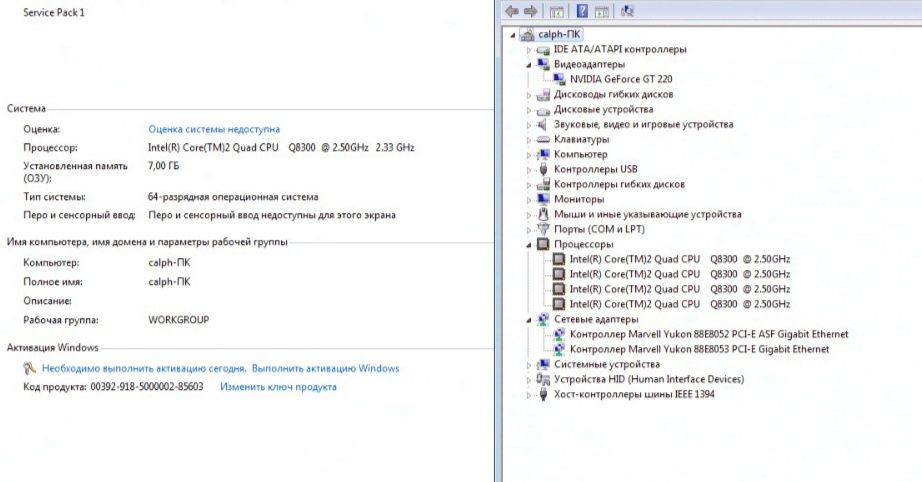Collapse the calph-ПК root node
Viewport: 922px width, 482px height.
pos(513,35)
